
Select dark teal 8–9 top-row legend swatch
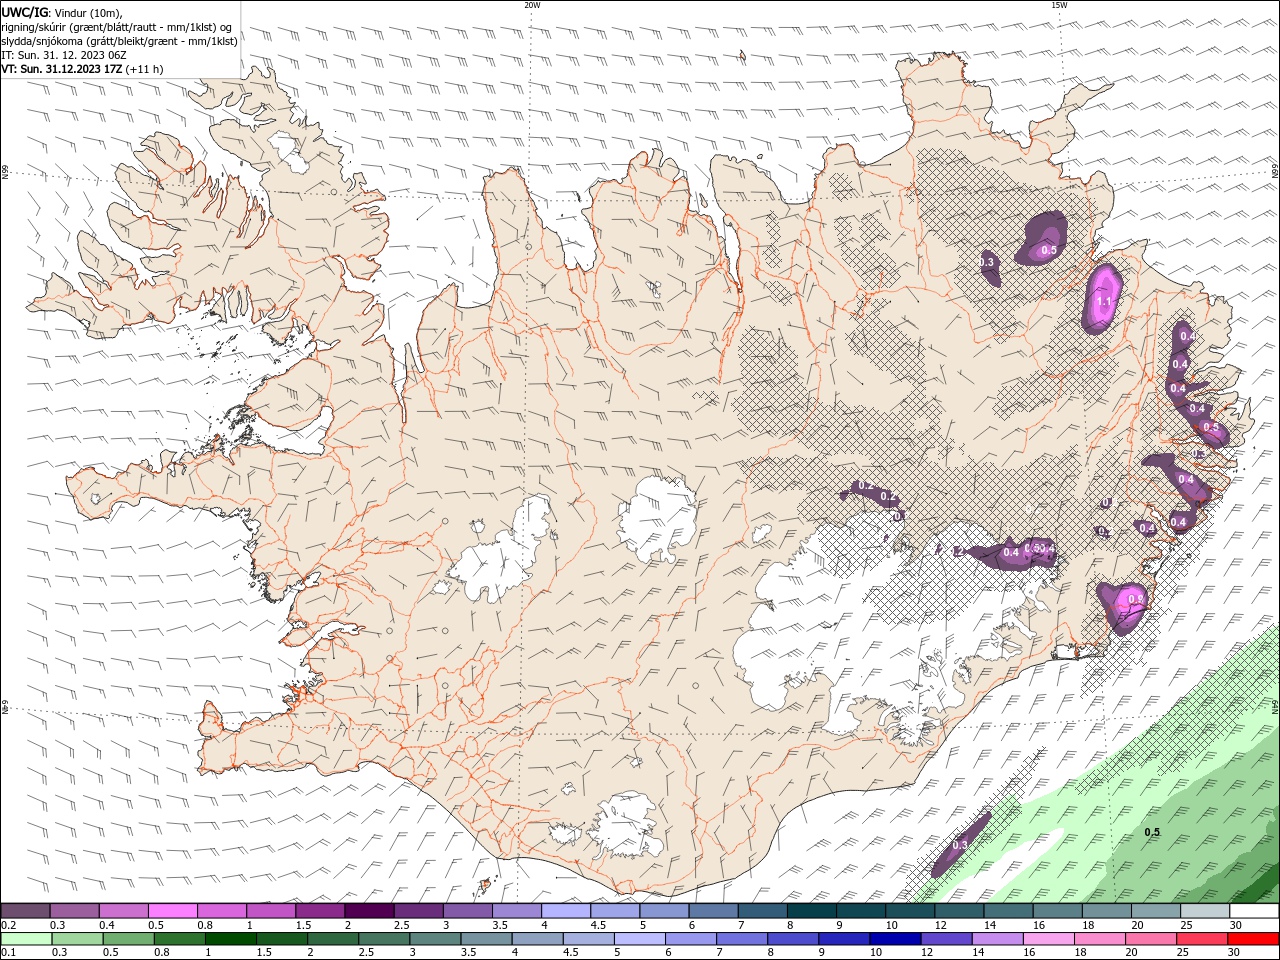tap(812, 911)
